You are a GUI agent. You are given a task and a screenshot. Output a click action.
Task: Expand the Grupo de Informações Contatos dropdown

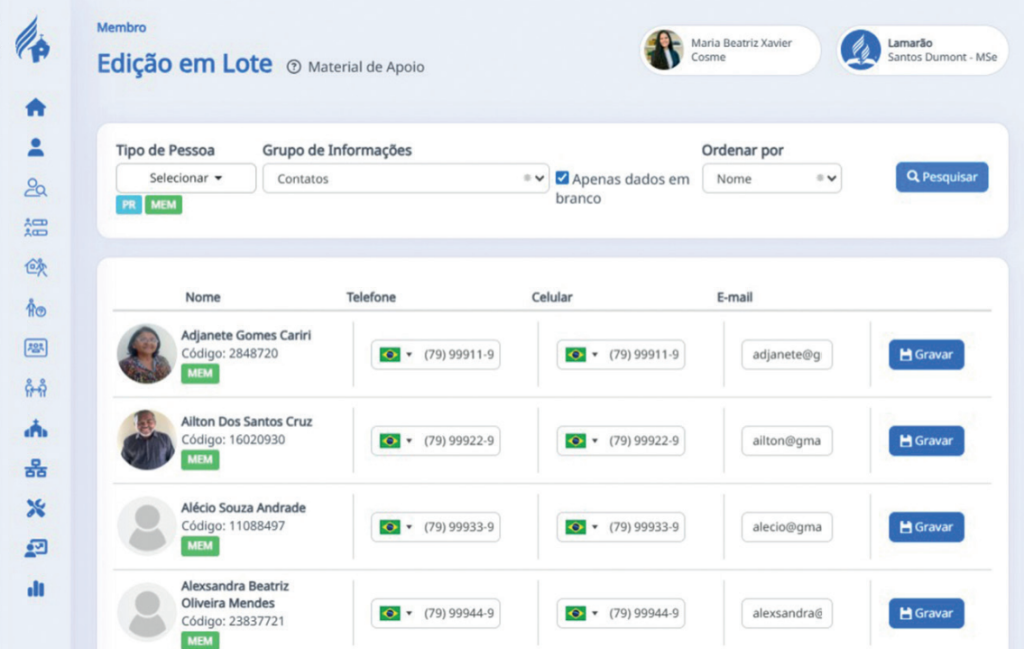point(406,179)
